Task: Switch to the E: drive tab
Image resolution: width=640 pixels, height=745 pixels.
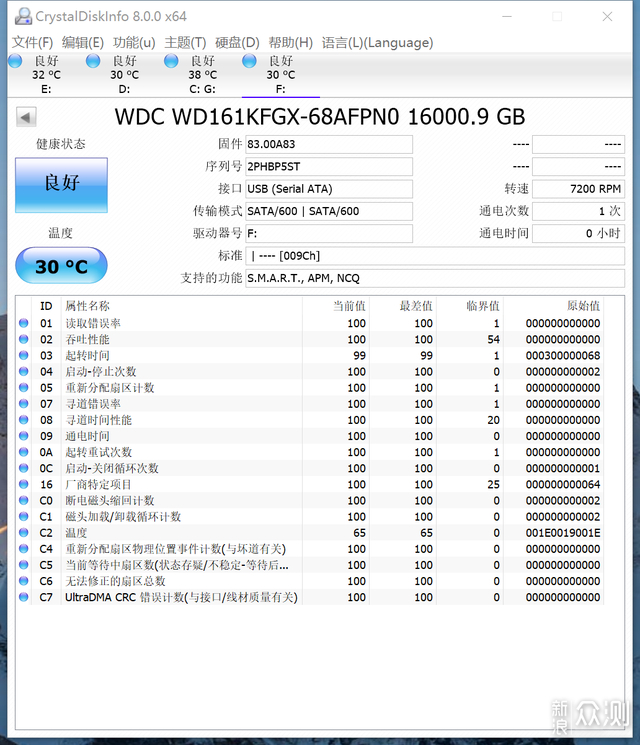Action: 46,75
